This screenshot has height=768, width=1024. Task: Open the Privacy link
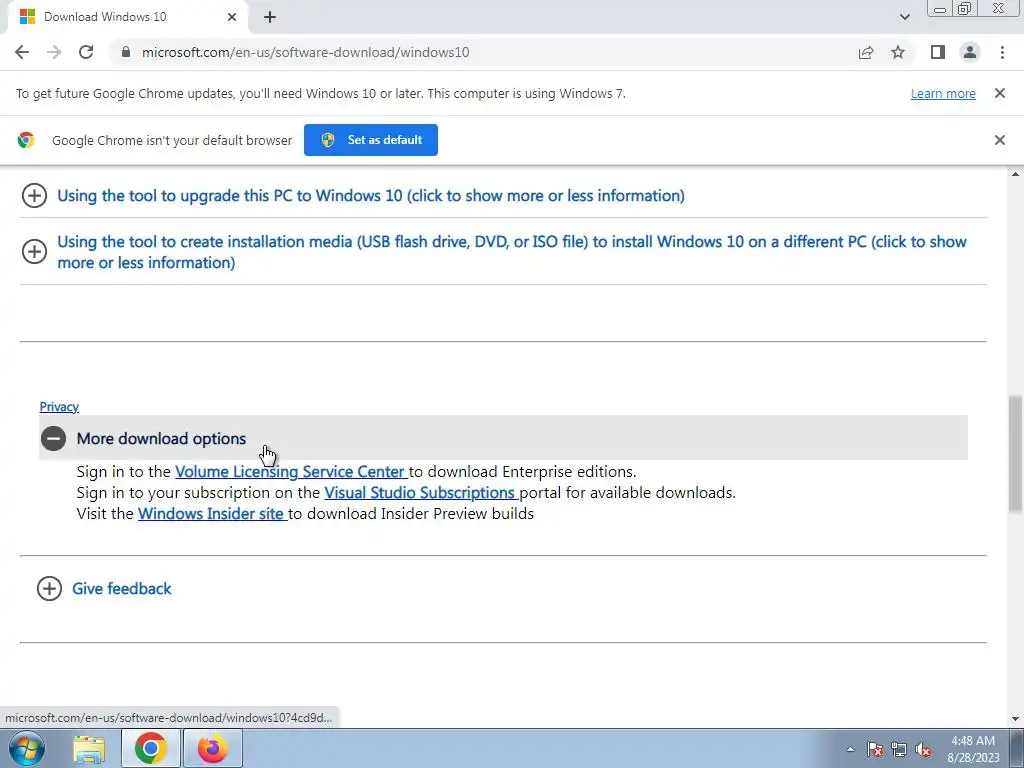[59, 407]
